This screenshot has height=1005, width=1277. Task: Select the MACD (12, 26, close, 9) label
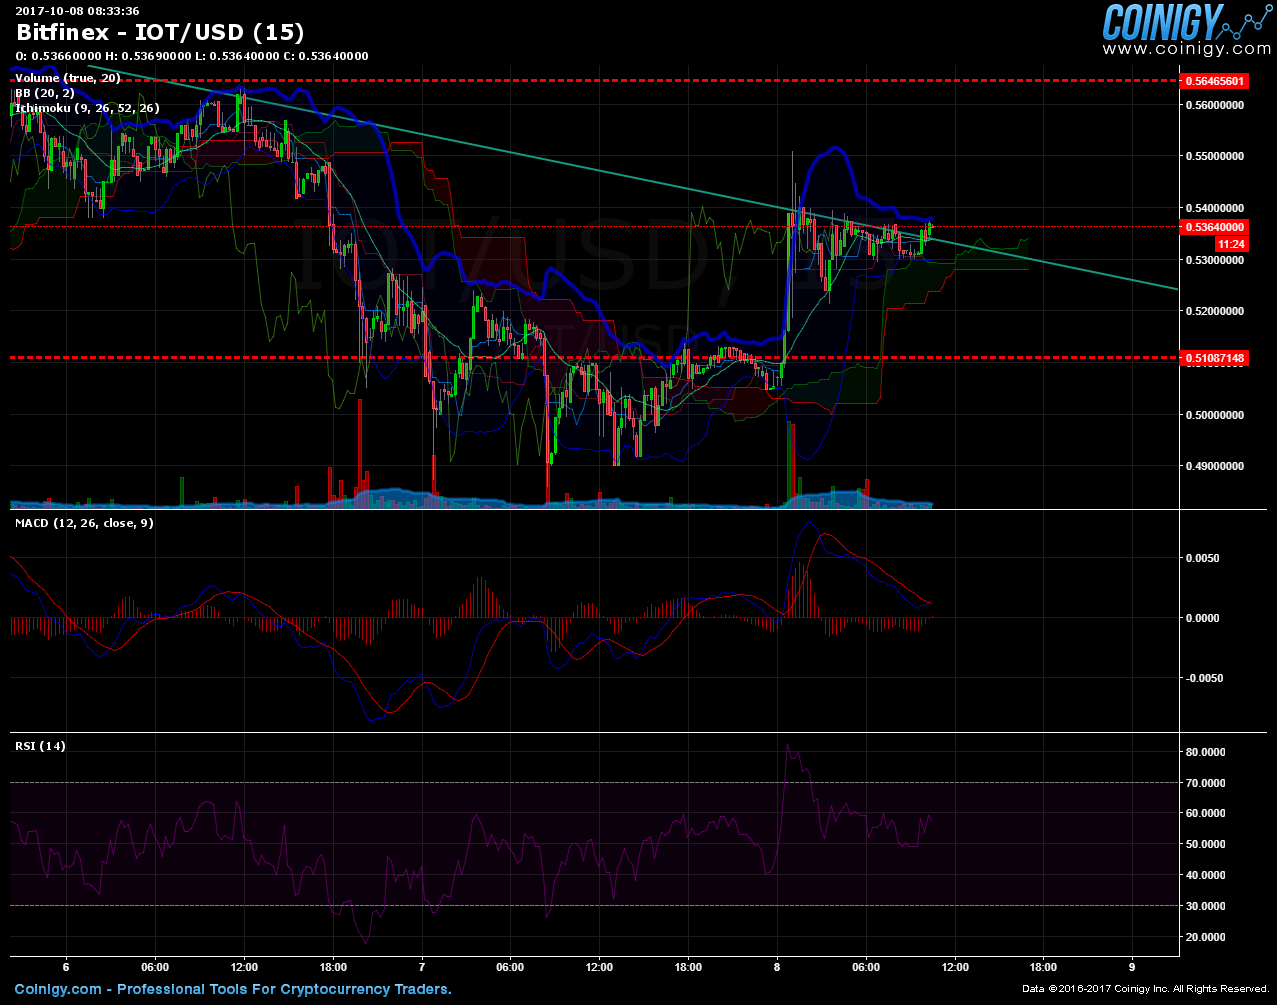[x=84, y=523]
